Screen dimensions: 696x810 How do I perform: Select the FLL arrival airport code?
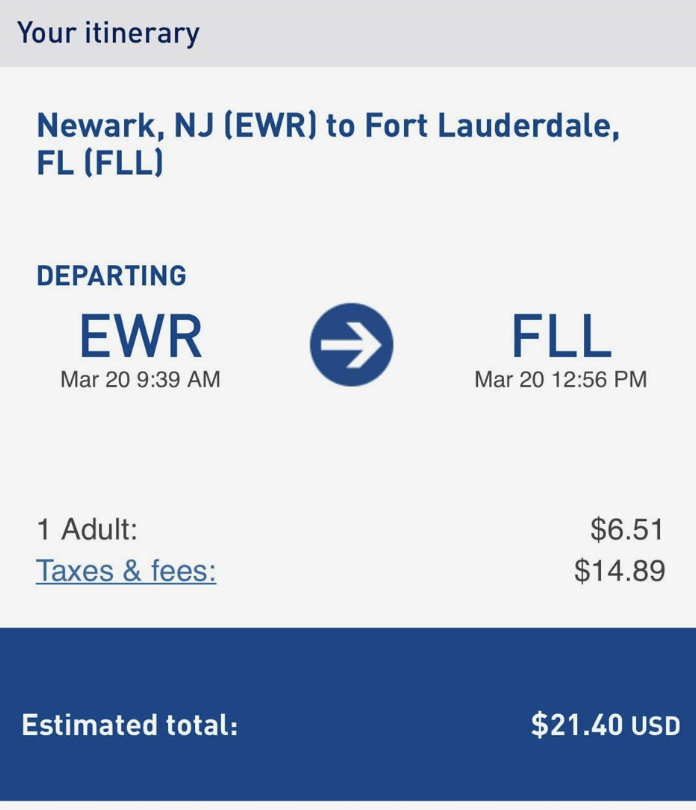click(561, 336)
